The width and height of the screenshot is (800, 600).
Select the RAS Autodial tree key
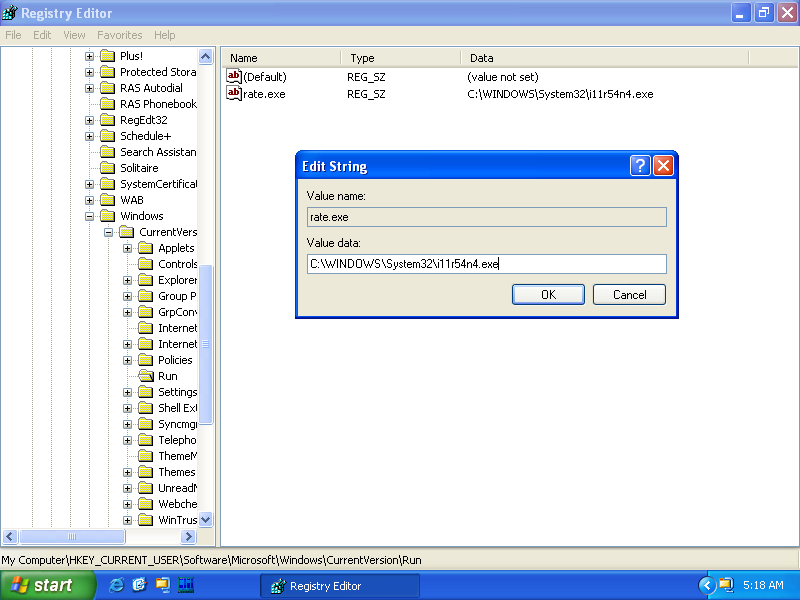pos(151,88)
